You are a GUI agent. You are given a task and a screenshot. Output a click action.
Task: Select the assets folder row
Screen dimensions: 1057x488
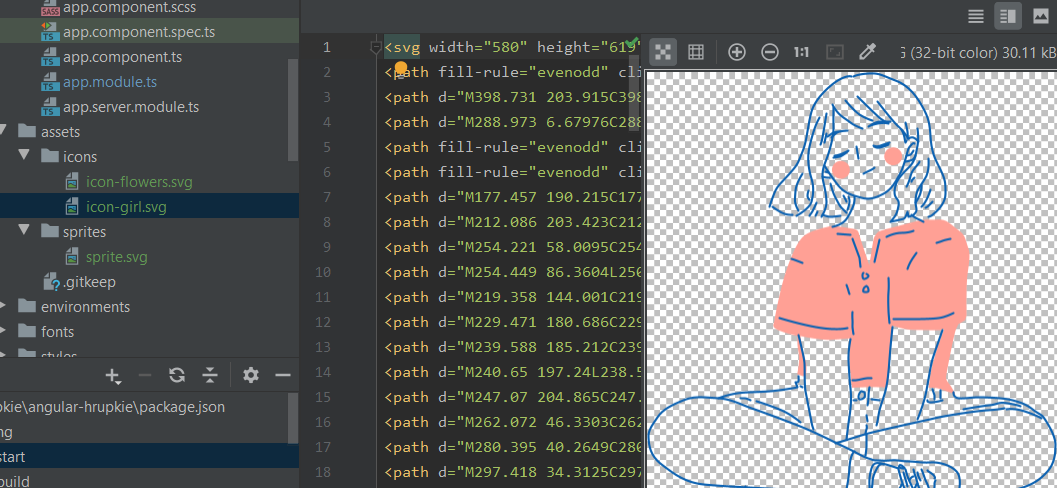click(149, 131)
